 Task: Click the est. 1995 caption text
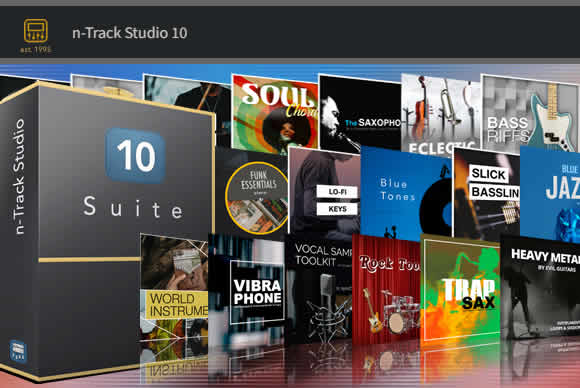point(36,50)
